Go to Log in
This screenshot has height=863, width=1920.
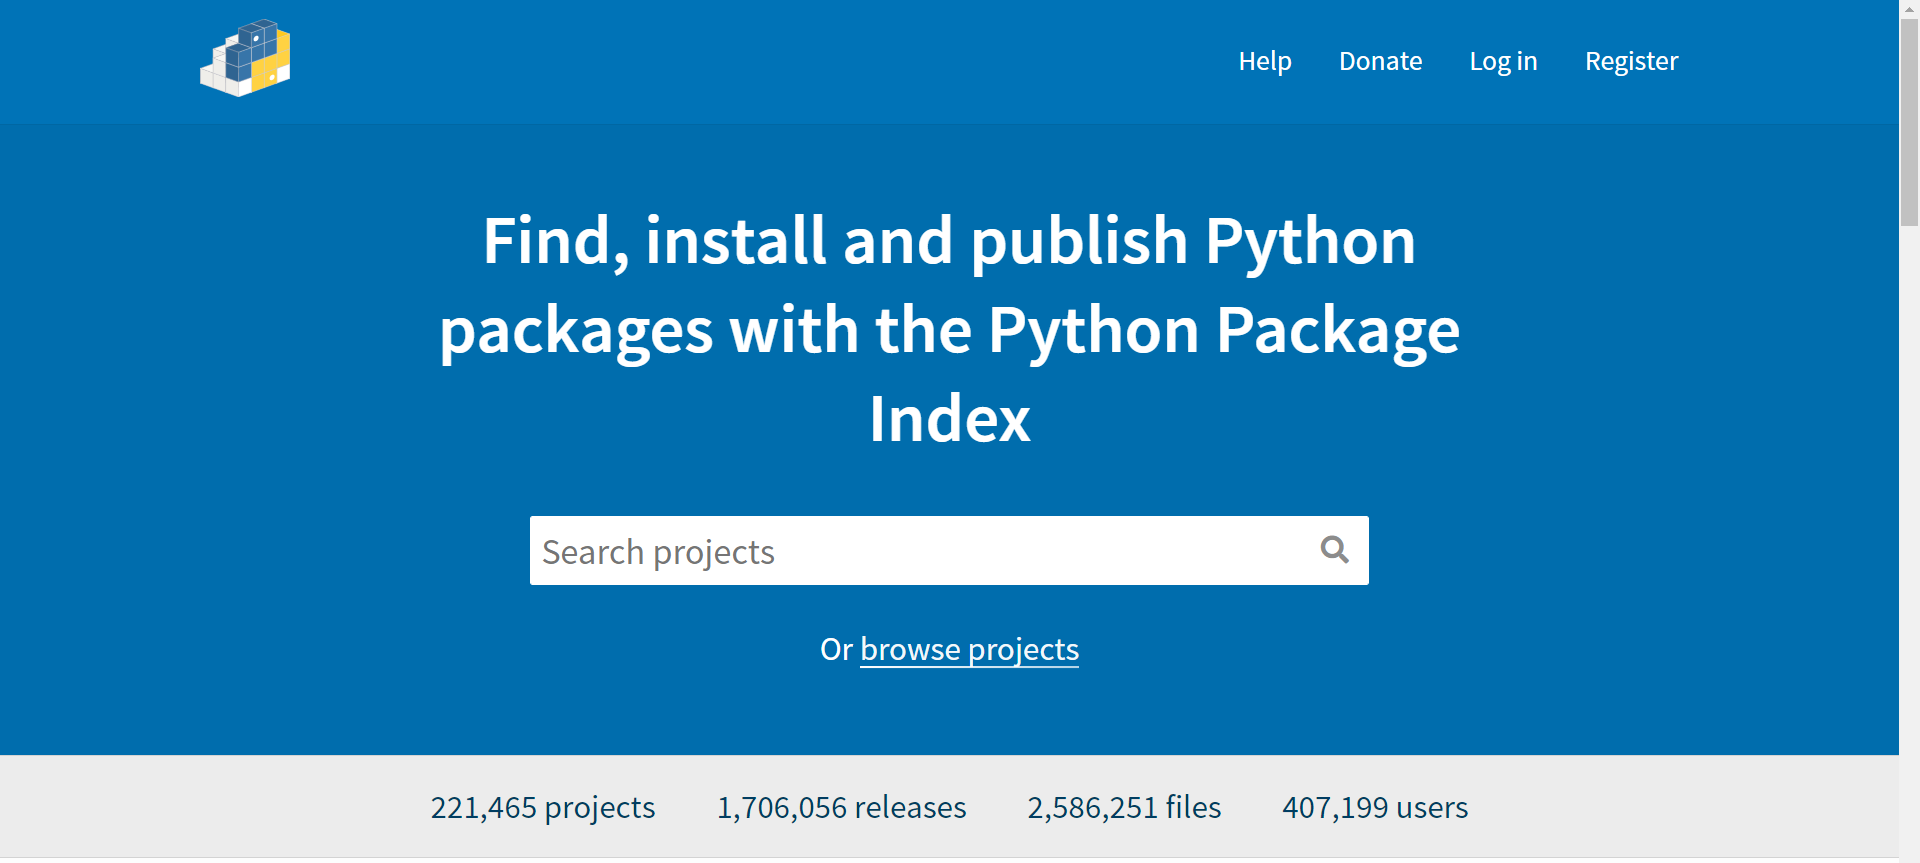coord(1503,61)
